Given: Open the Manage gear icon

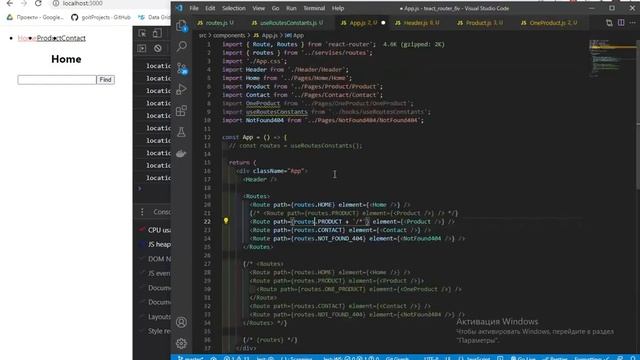Looking at the screenshot, I should pyautogui.click(x=181, y=343).
